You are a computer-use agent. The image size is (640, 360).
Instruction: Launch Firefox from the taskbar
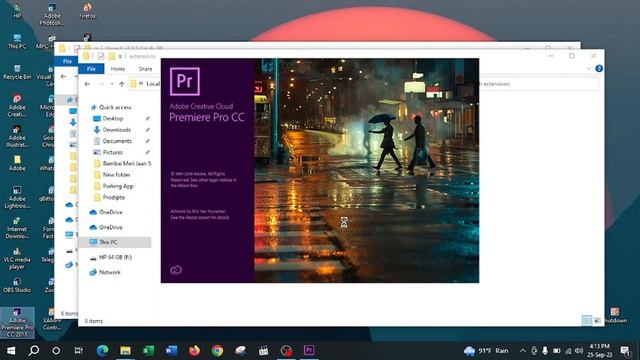click(x=194, y=350)
